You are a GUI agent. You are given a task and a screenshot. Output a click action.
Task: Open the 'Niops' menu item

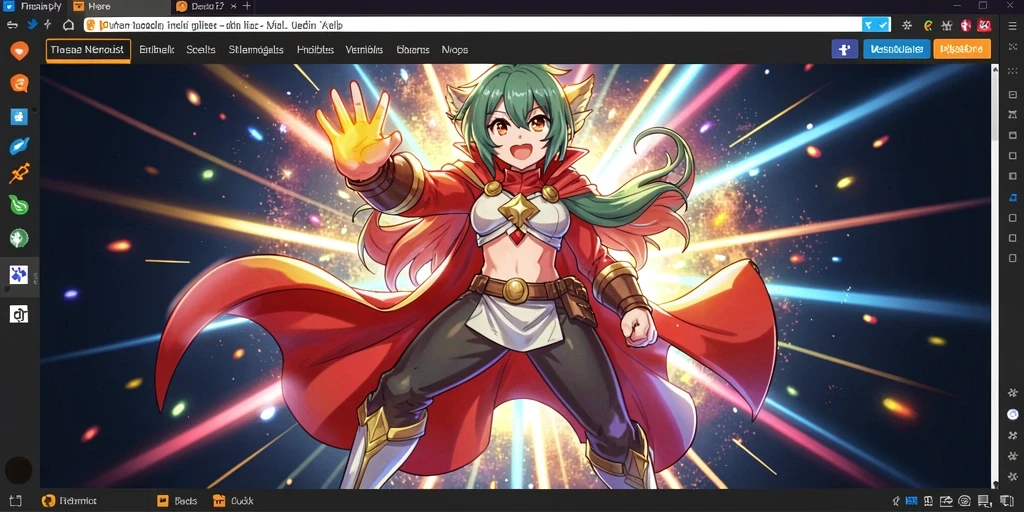[x=455, y=50]
